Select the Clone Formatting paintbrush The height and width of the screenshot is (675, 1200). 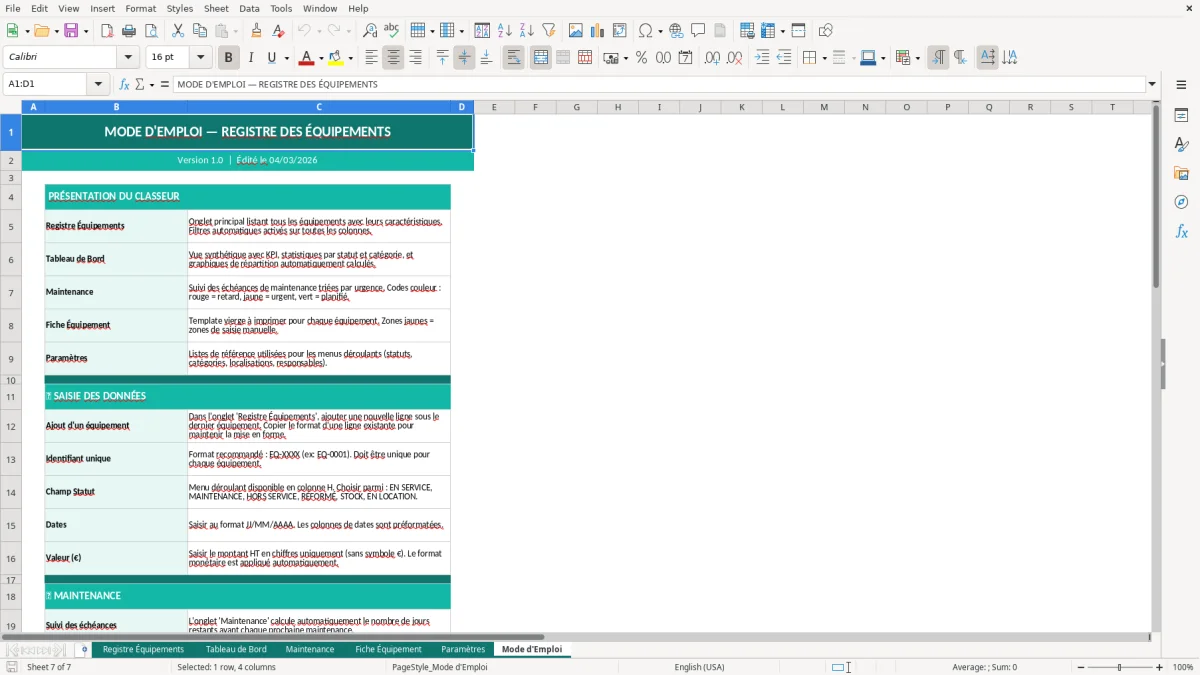[257, 31]
